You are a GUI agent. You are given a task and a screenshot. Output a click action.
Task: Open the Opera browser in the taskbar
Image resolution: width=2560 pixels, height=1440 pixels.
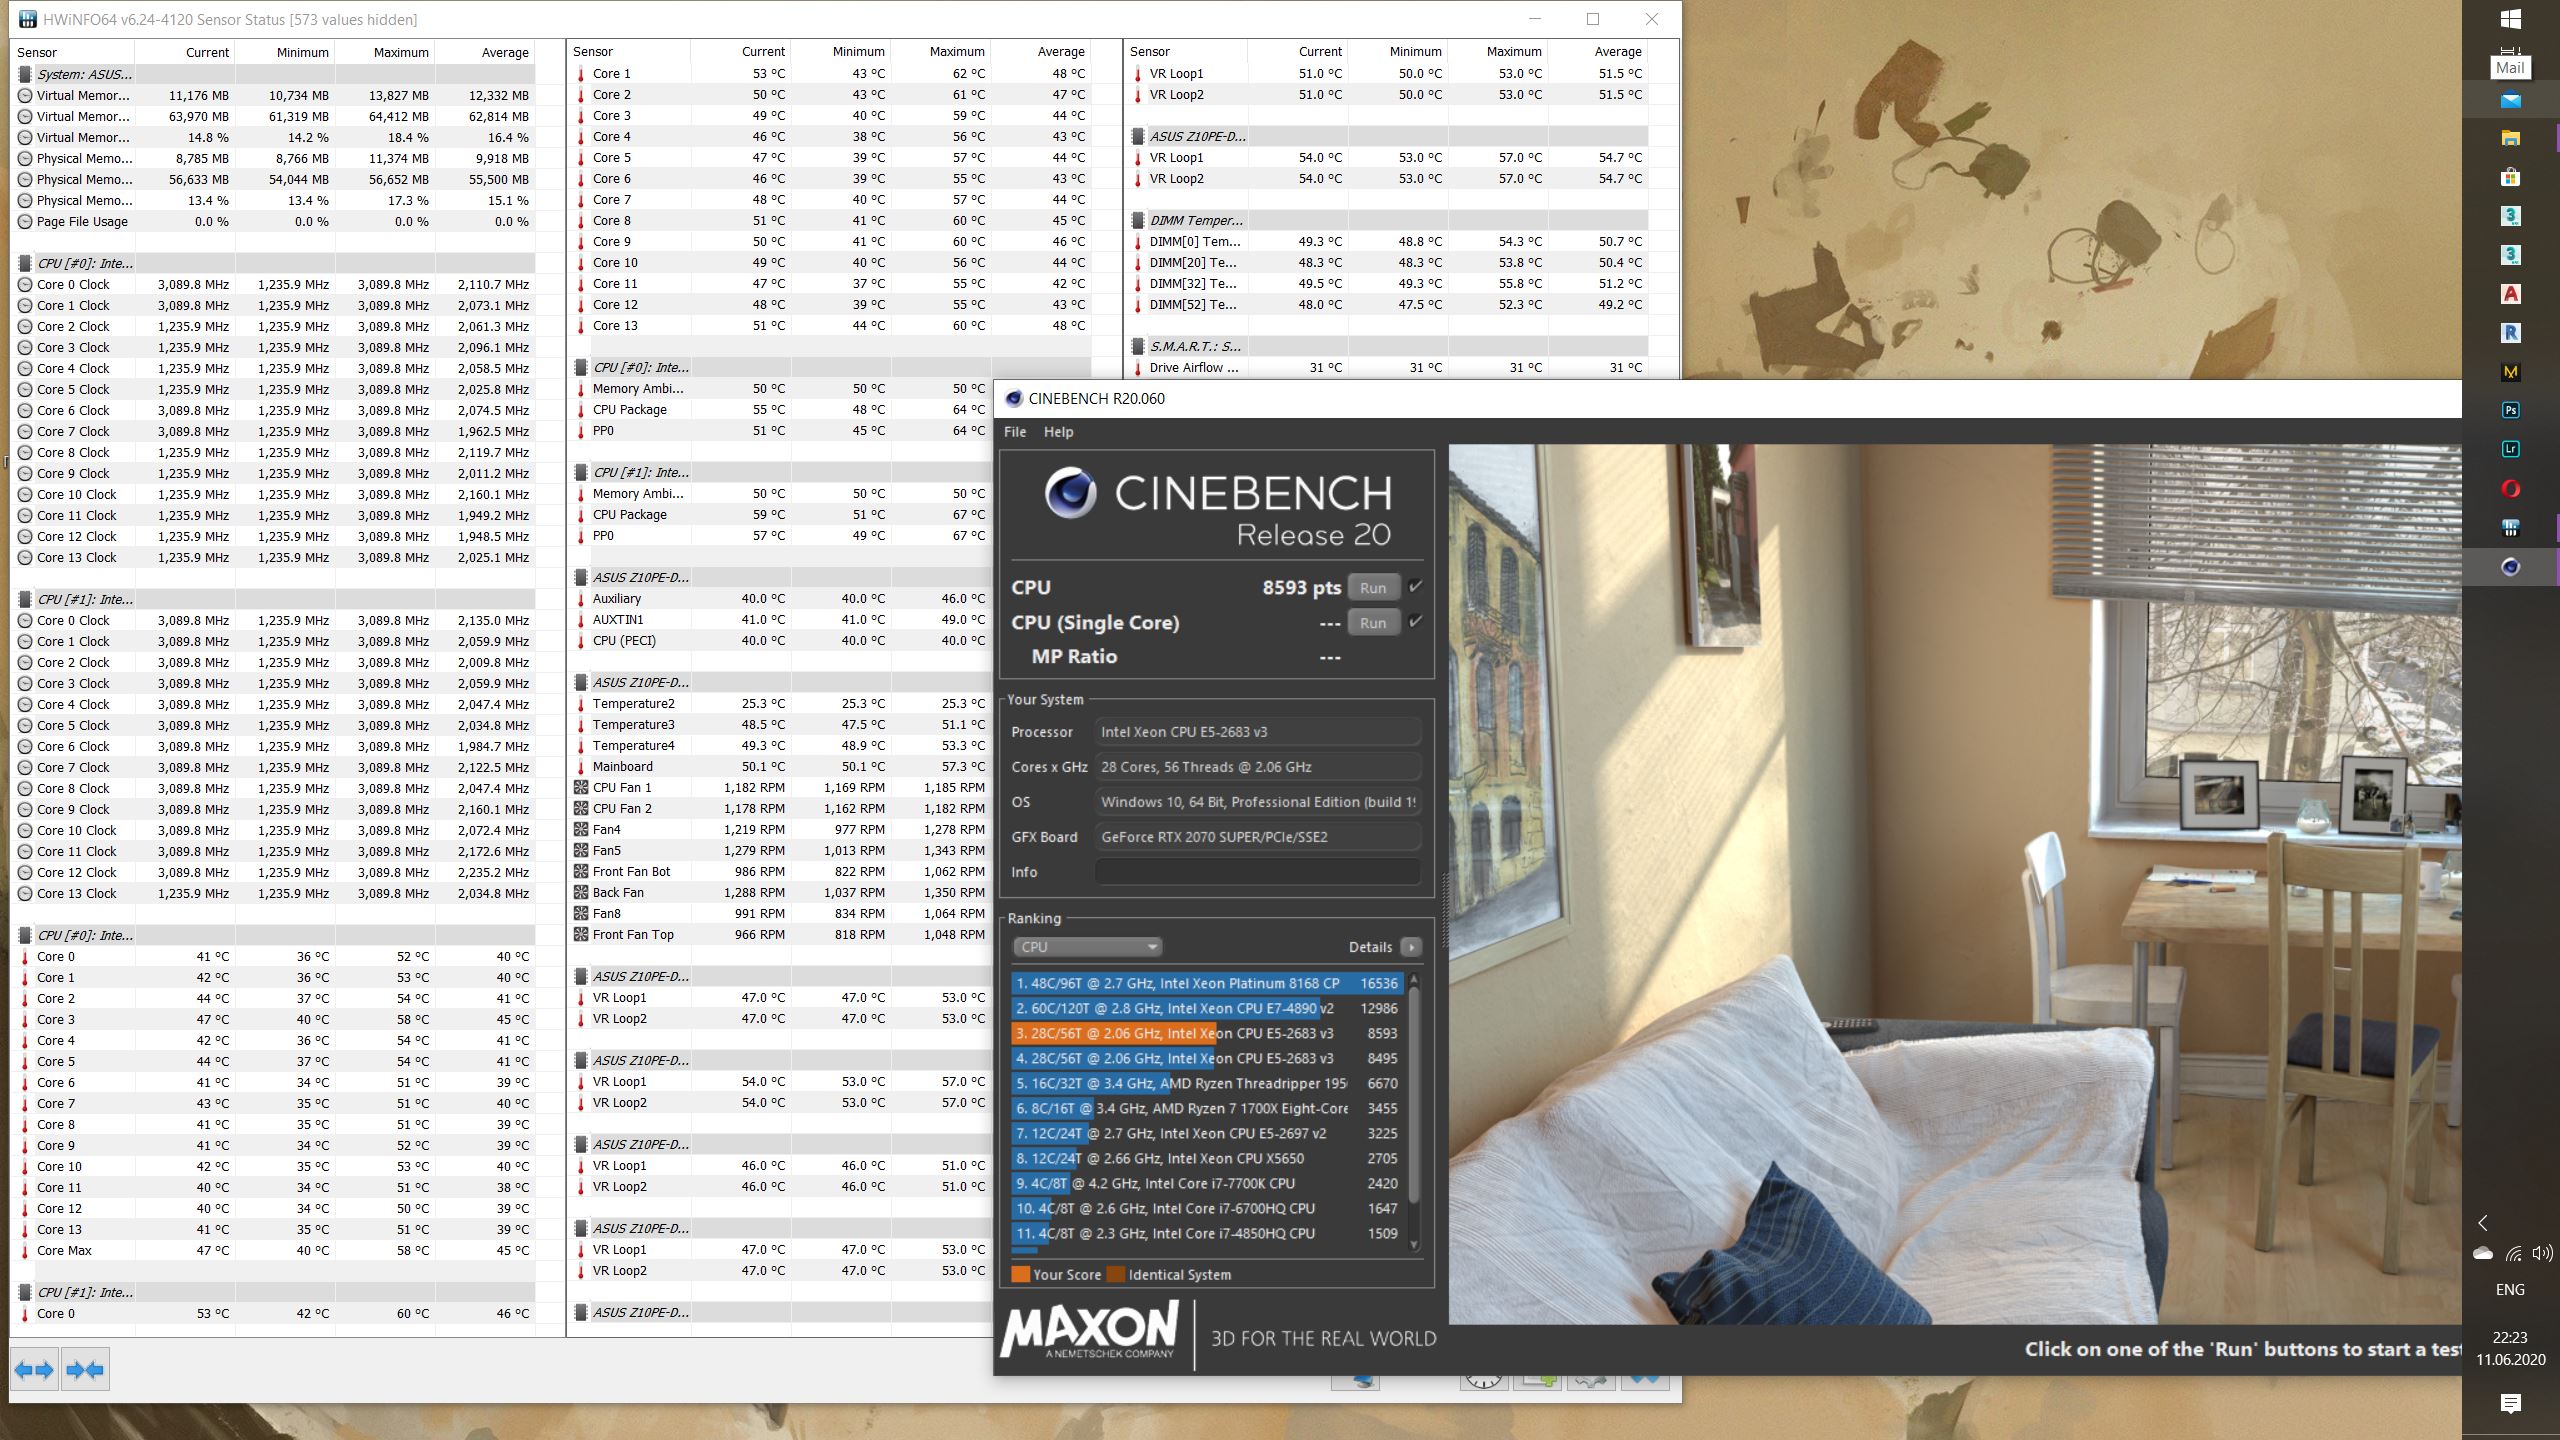coord(2510,489)
